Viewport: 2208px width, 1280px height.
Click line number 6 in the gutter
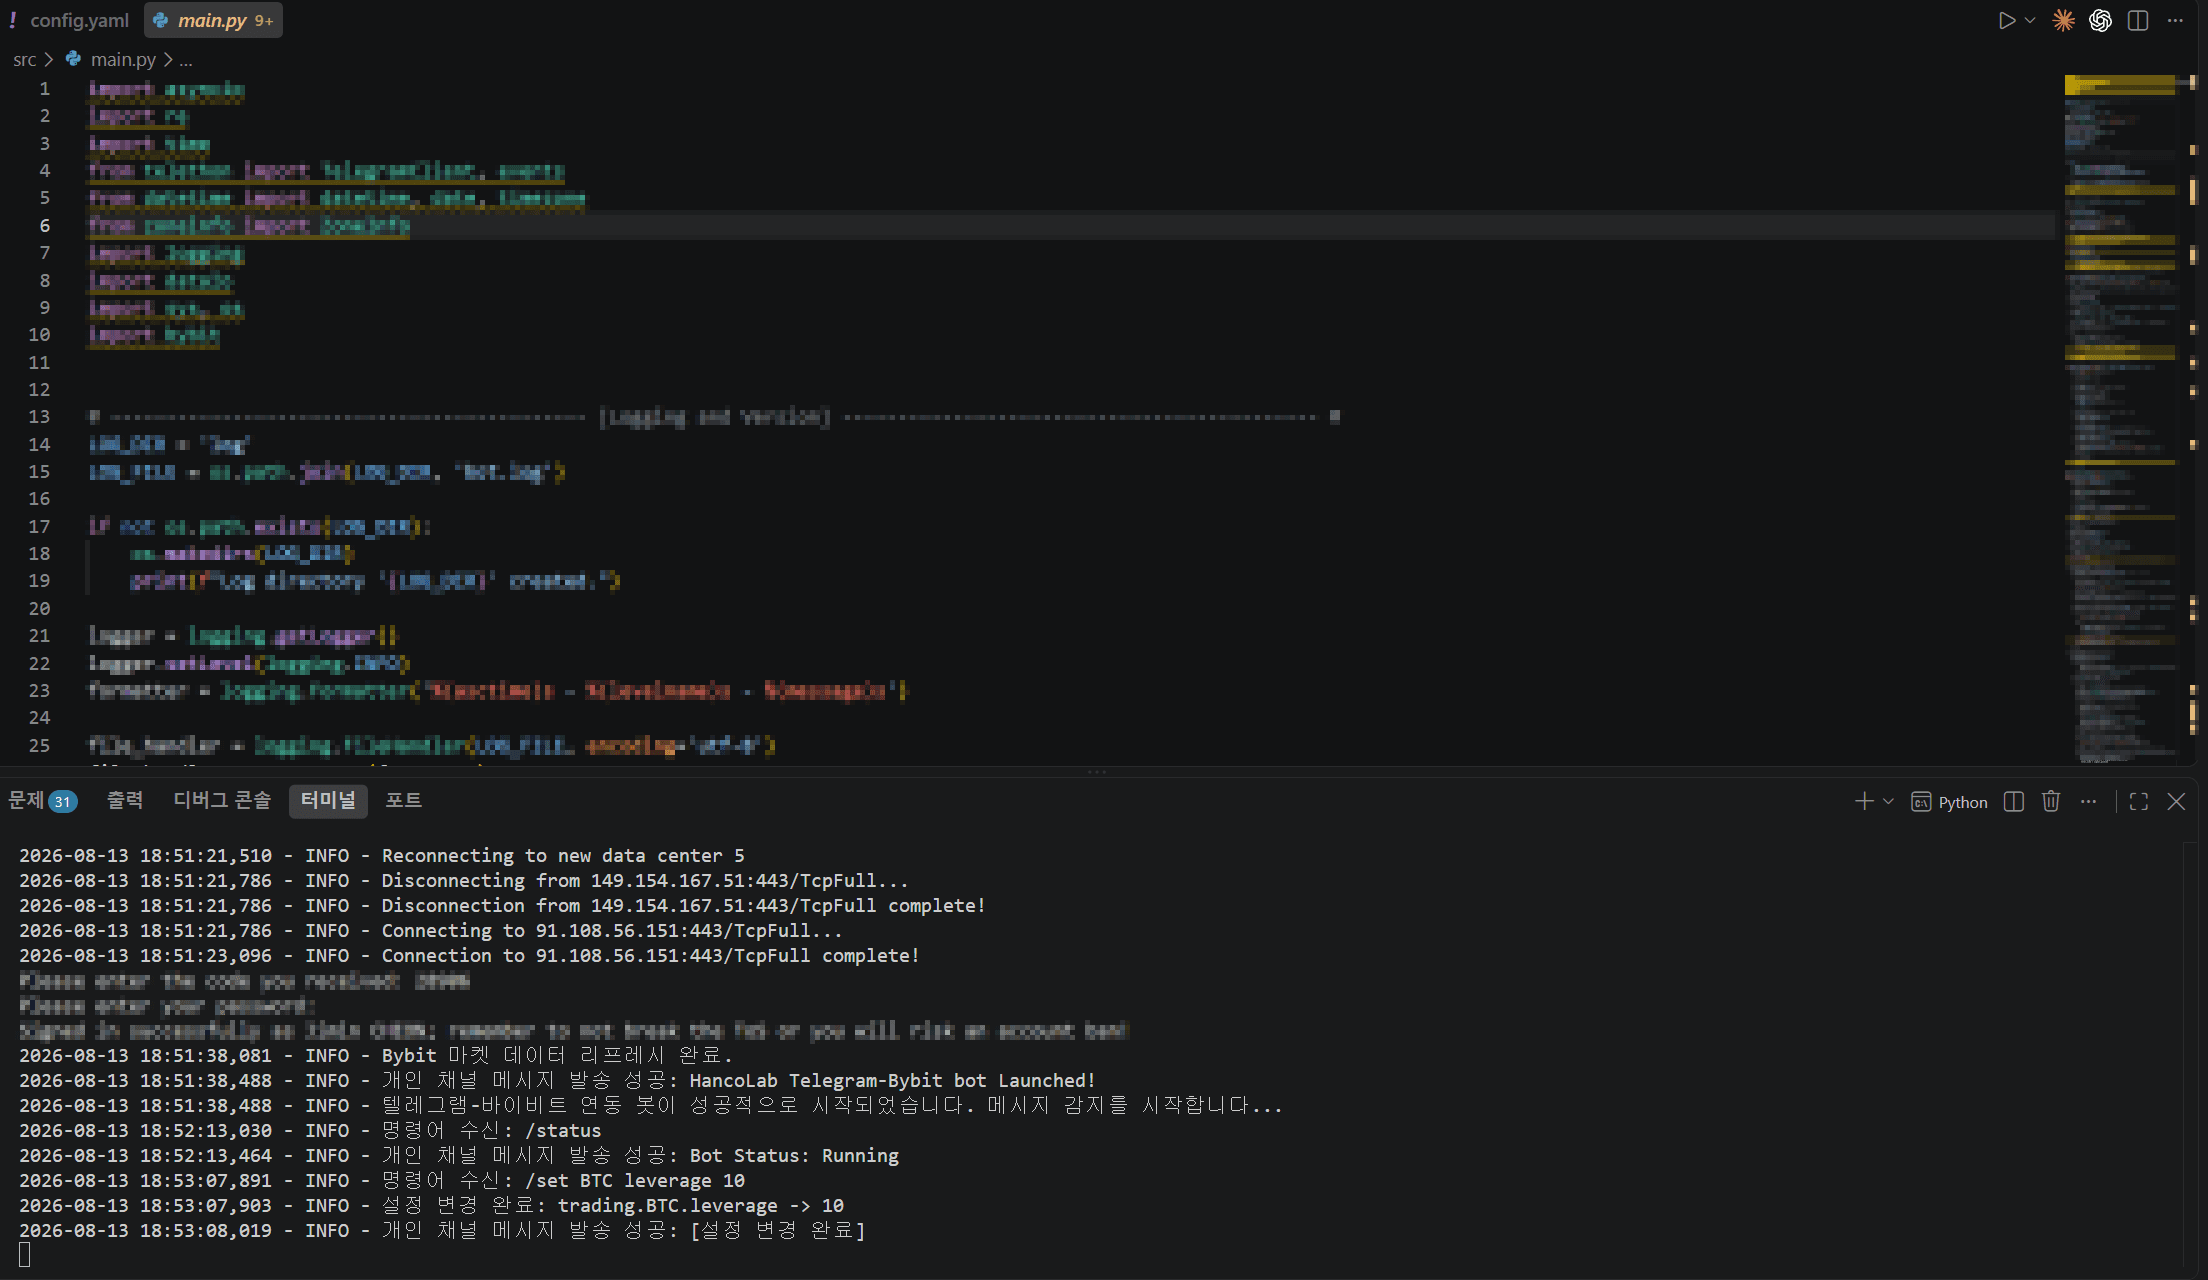point(45,226)
